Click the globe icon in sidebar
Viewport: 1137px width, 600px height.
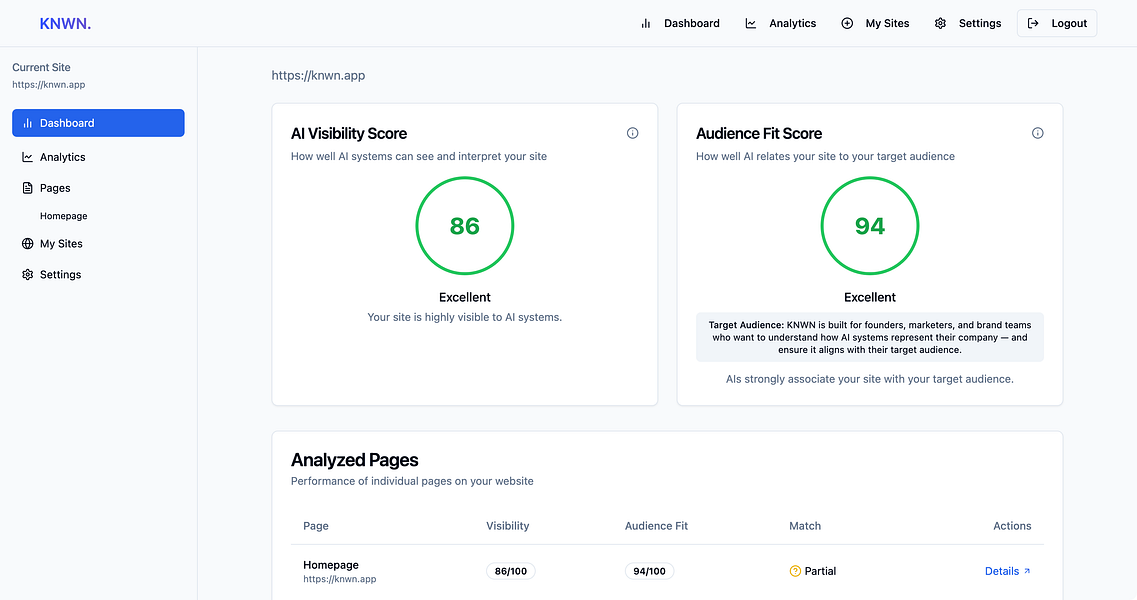(28, 244)
